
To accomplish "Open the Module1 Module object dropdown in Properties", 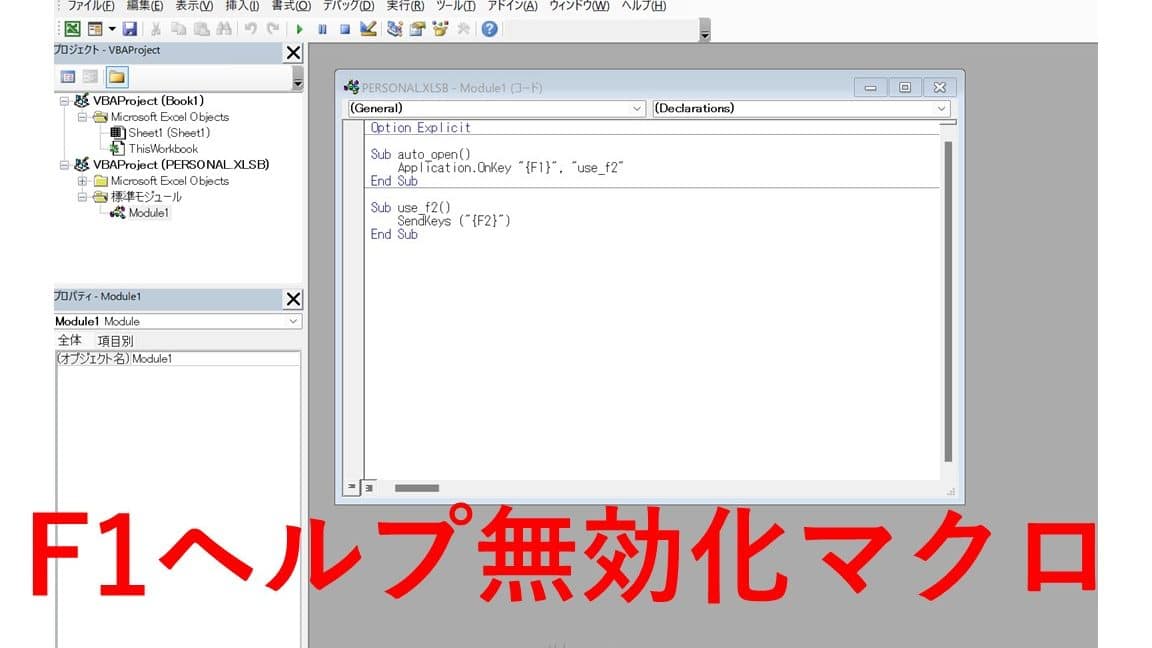I will point(293,322).
